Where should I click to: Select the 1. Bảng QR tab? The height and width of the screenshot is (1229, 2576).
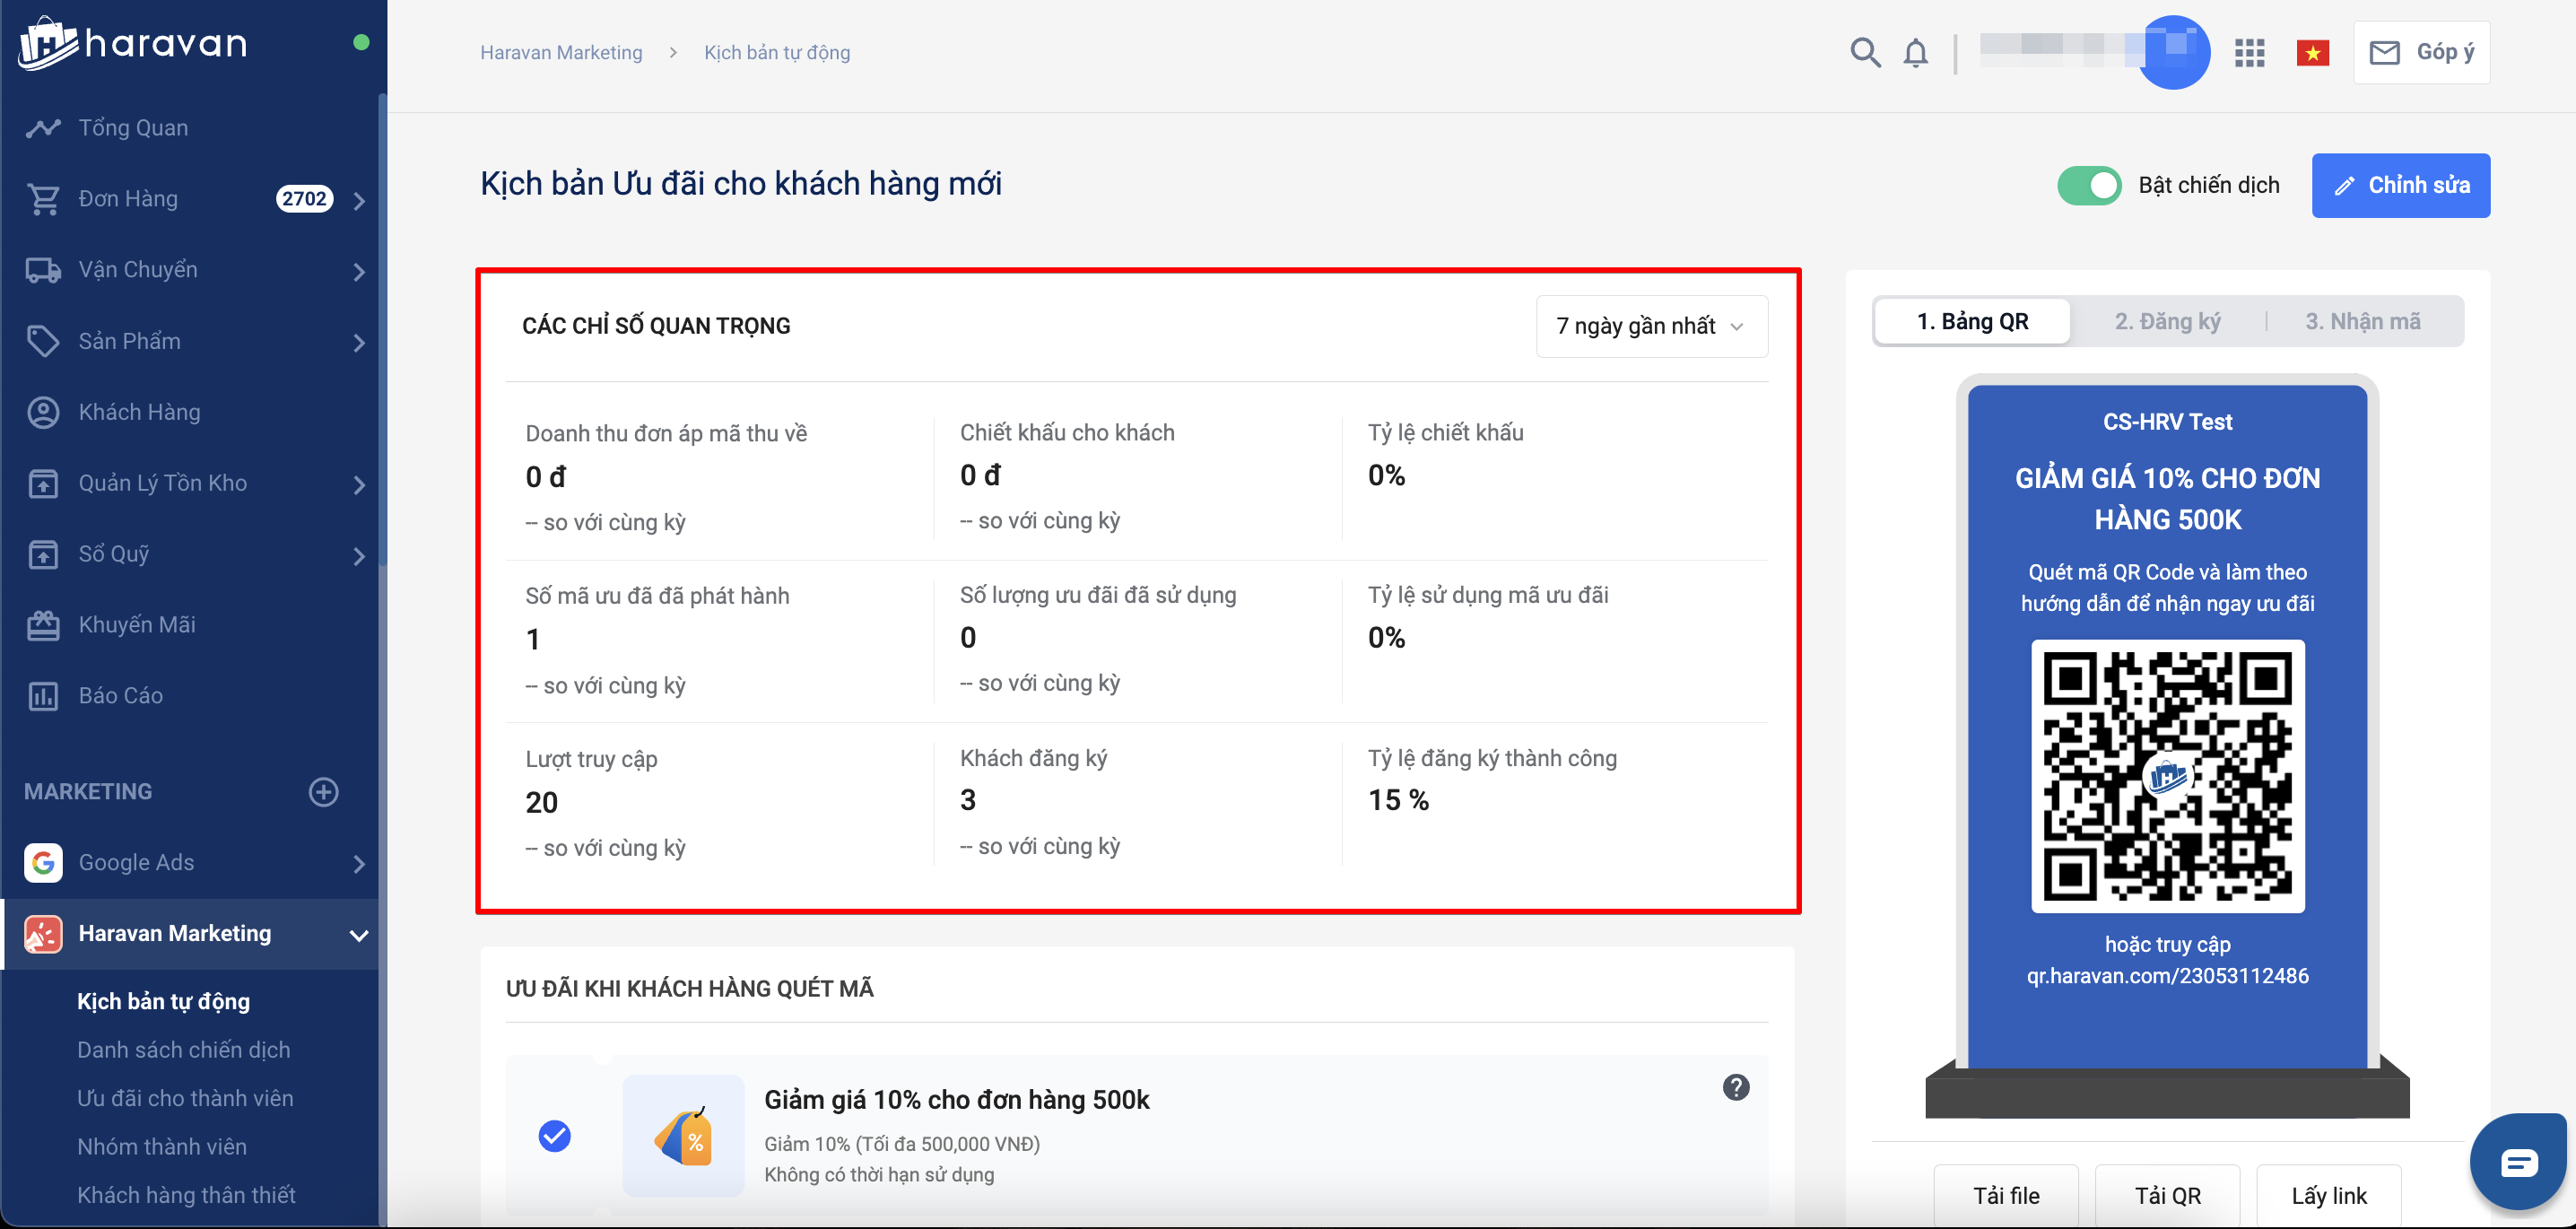1972,322
